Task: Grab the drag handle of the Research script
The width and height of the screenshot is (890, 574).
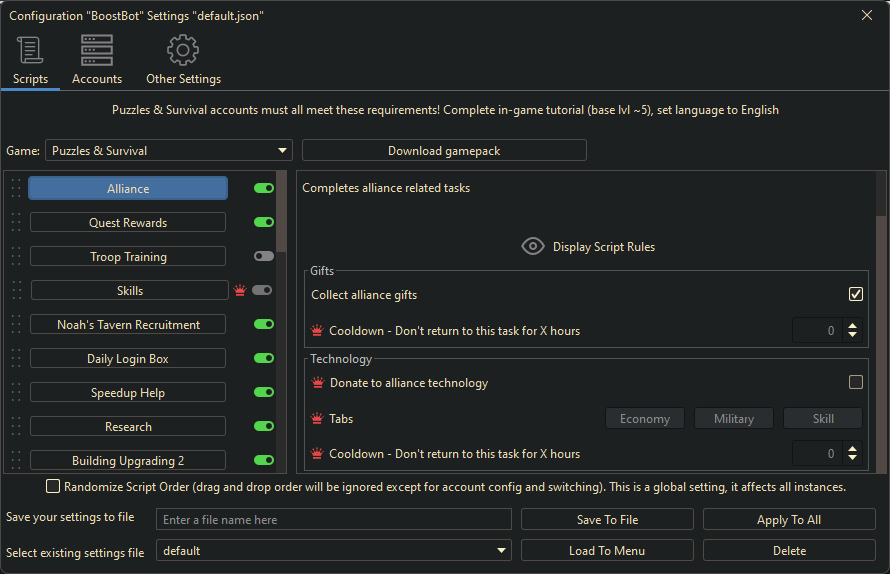Action: 16,426
